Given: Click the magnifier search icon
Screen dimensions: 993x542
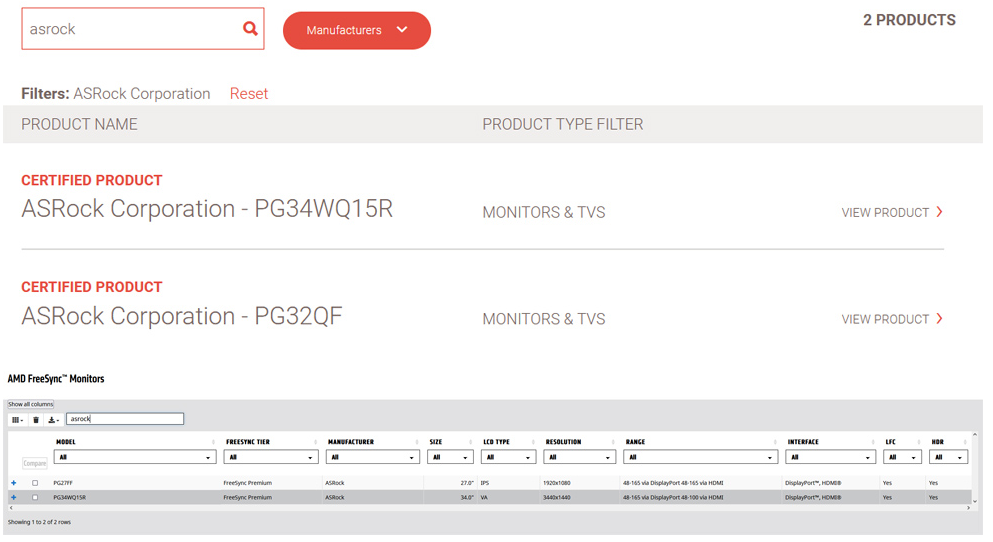Looking at the screenshot, I should pyautogui.click(x=250, y=28).
